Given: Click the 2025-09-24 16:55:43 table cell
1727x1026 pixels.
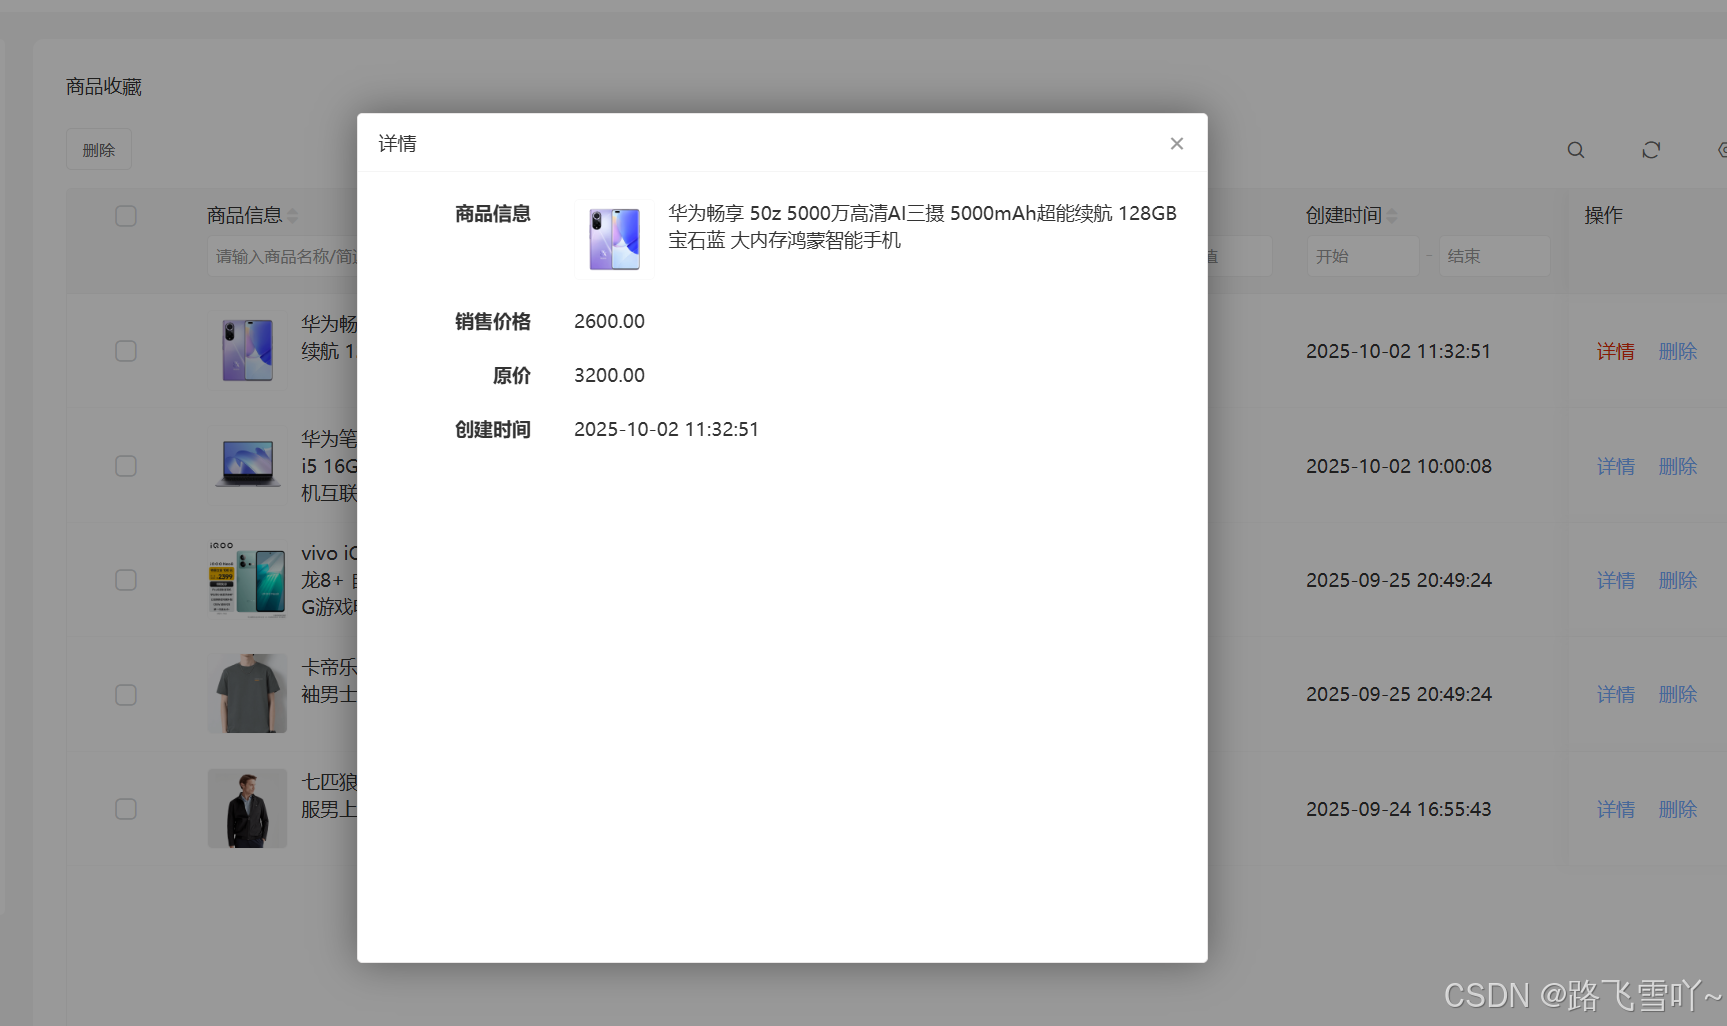Looking at the screenshot, I should (1399, 809).
